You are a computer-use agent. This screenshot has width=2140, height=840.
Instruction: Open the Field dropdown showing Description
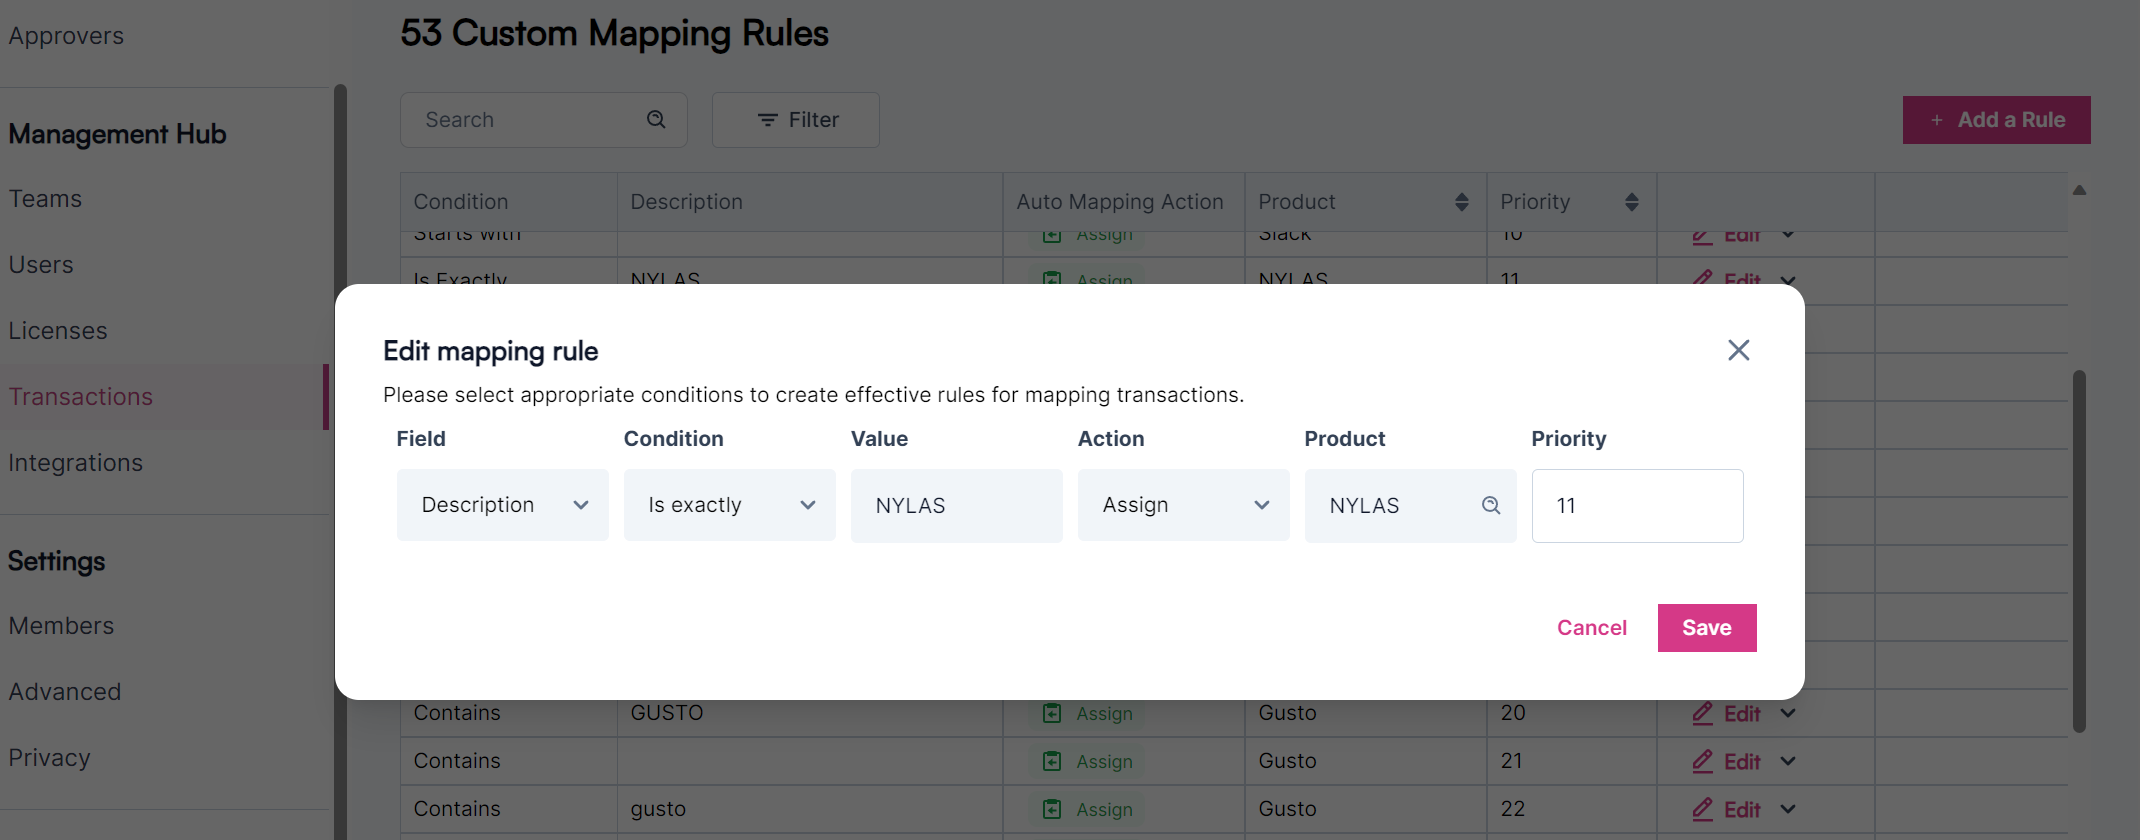[502, 505]
